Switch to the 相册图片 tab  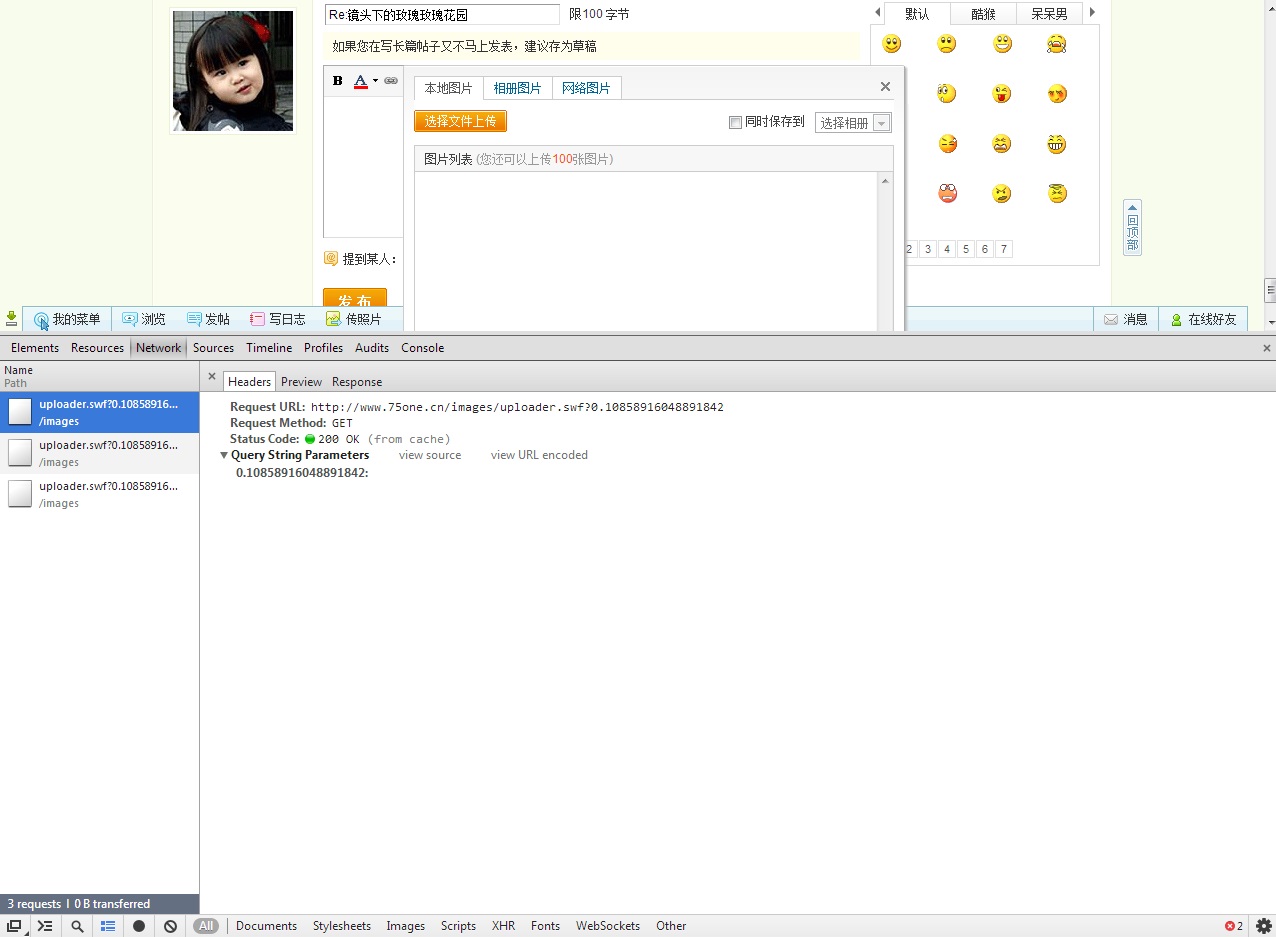coord(517,88)
